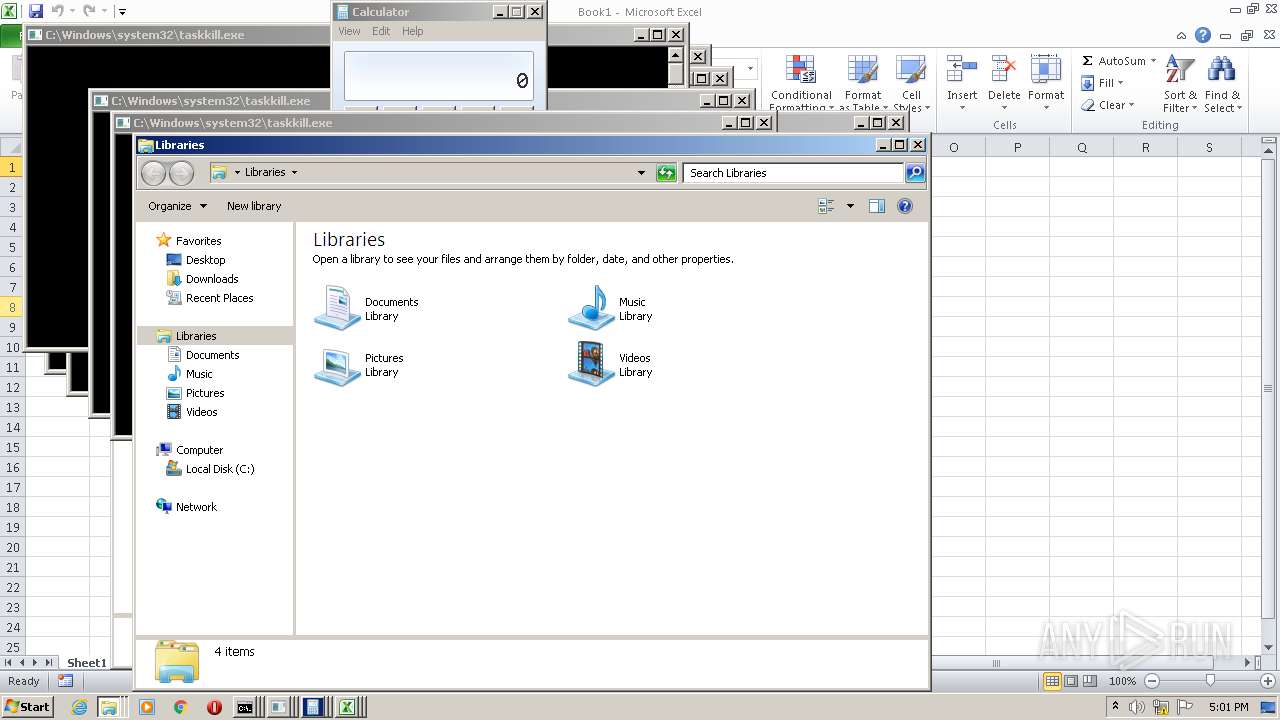Click Sort & Filter in Excel
This screenshot has width=1280, height=720.
[x=1180, y=84]
